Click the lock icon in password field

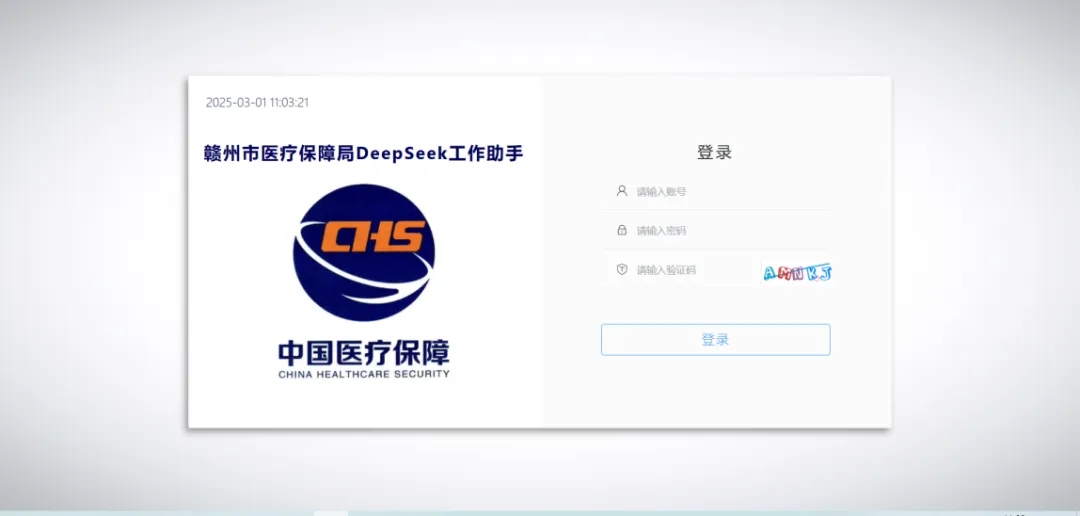622,230
